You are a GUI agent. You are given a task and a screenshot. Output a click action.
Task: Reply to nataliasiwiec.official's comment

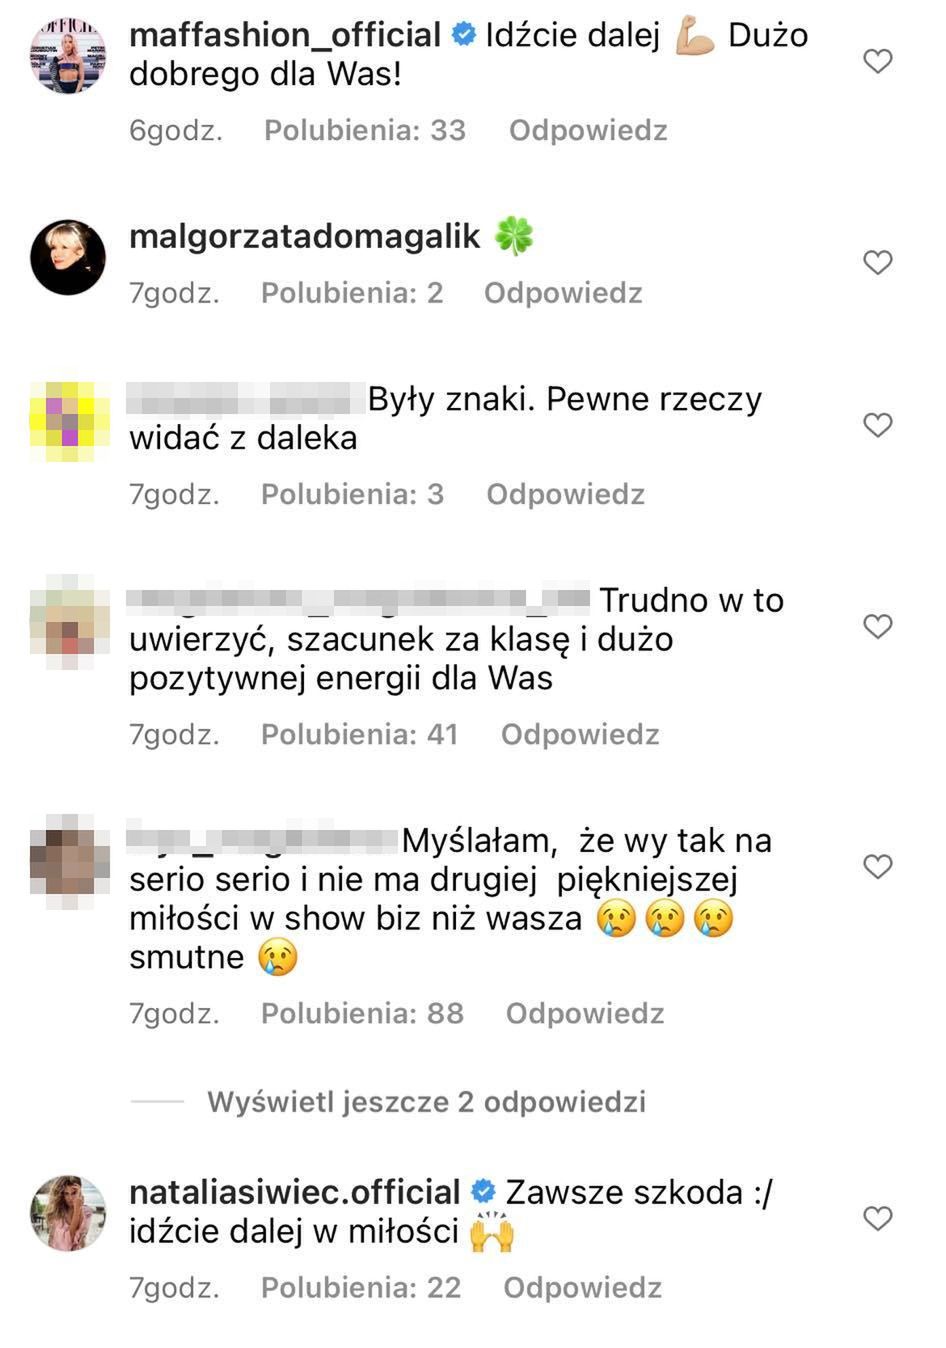coord(582,1288)
